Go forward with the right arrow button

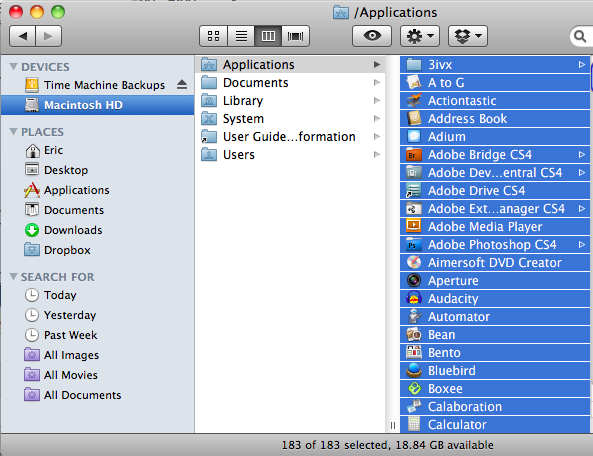click(x=48, y=36)
